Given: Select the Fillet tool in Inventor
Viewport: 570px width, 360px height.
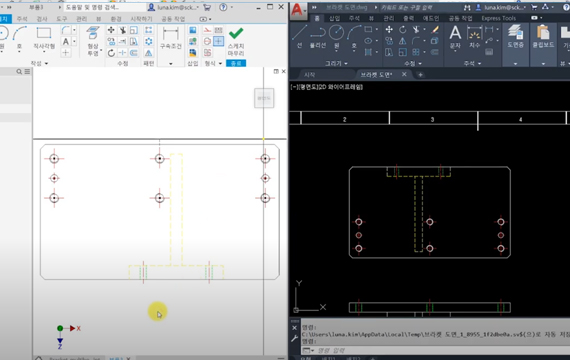Looking at the screenshot, I should [x=66, y=30].
